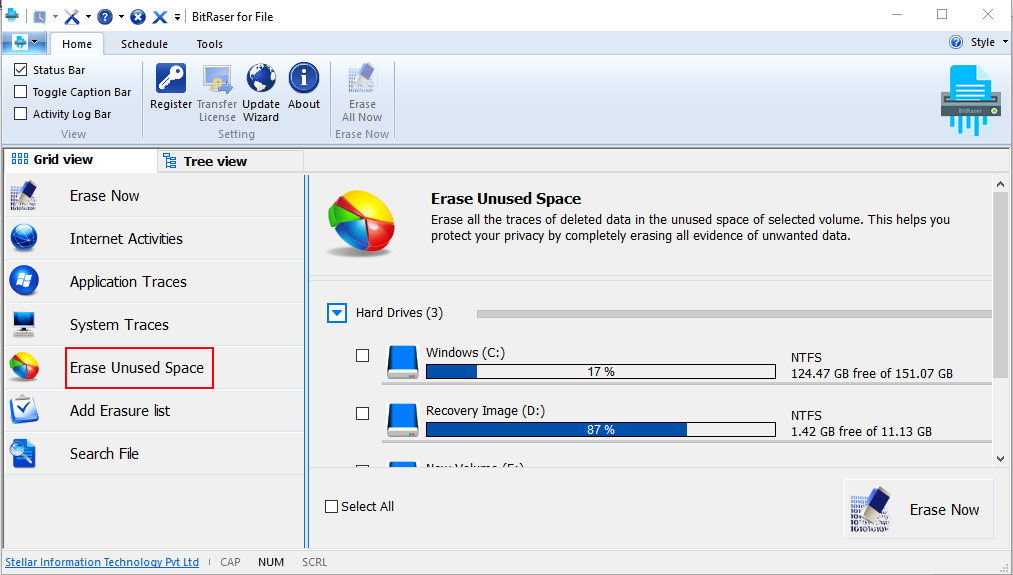The image size is (1013, 575).
Task: Select System Traces label in sidebar
Action: click(119, 324)
